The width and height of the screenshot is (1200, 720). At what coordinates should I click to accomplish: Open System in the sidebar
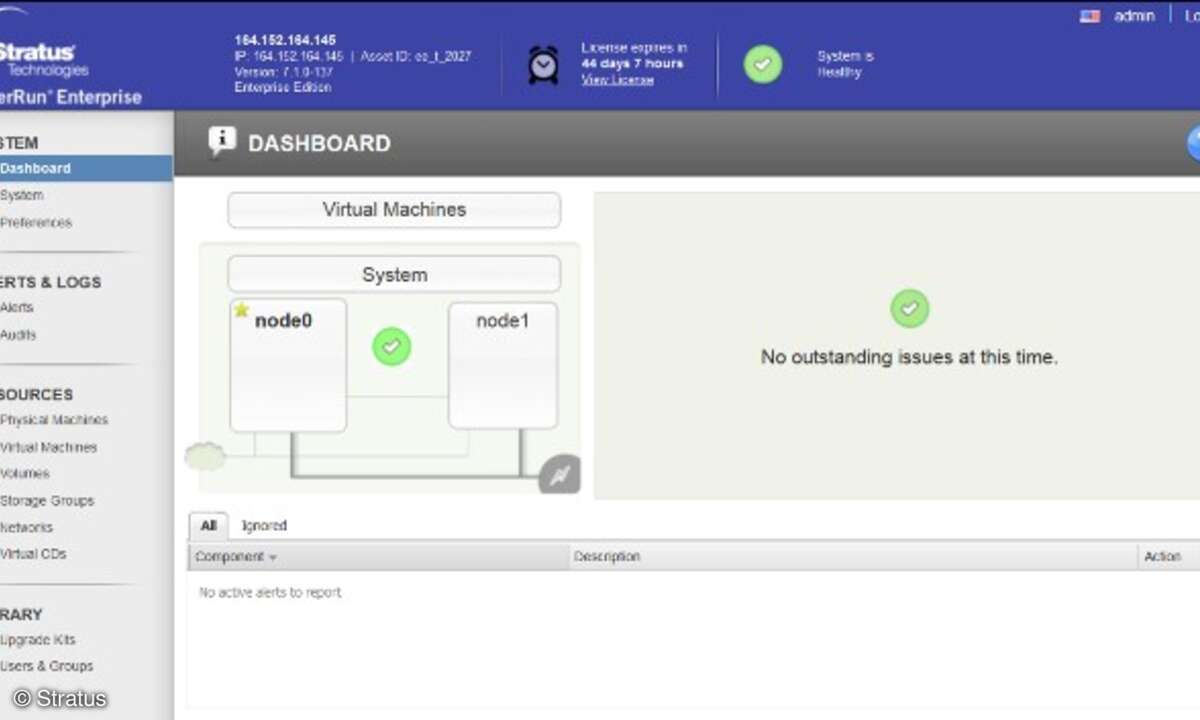tap(22, 195)
